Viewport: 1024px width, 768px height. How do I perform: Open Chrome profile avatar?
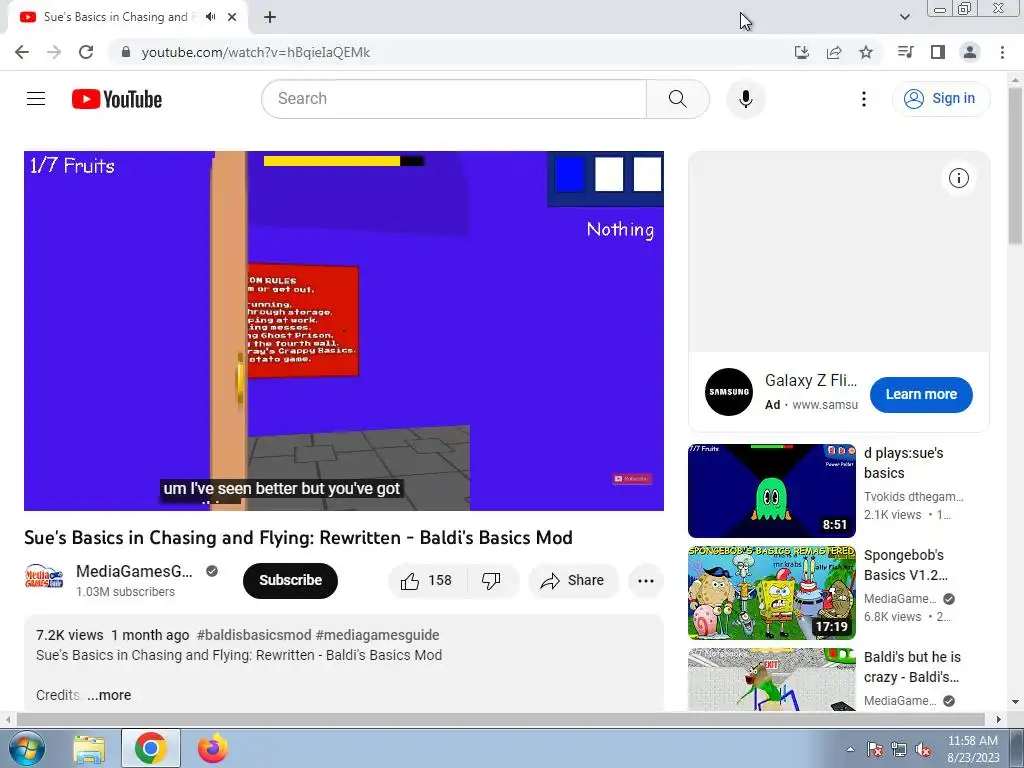click(970, 52)
